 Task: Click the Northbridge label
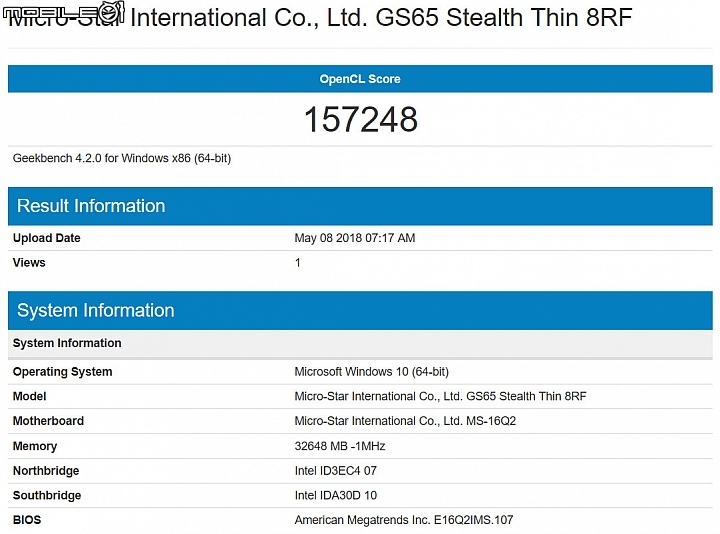click(46, 471)
